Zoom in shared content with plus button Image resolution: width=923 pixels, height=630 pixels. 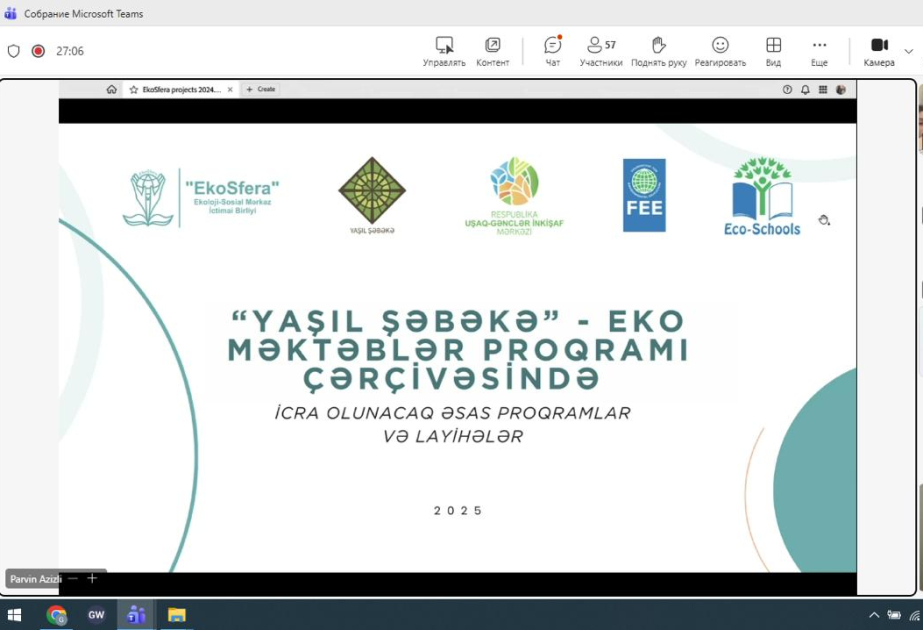point(92,579)
